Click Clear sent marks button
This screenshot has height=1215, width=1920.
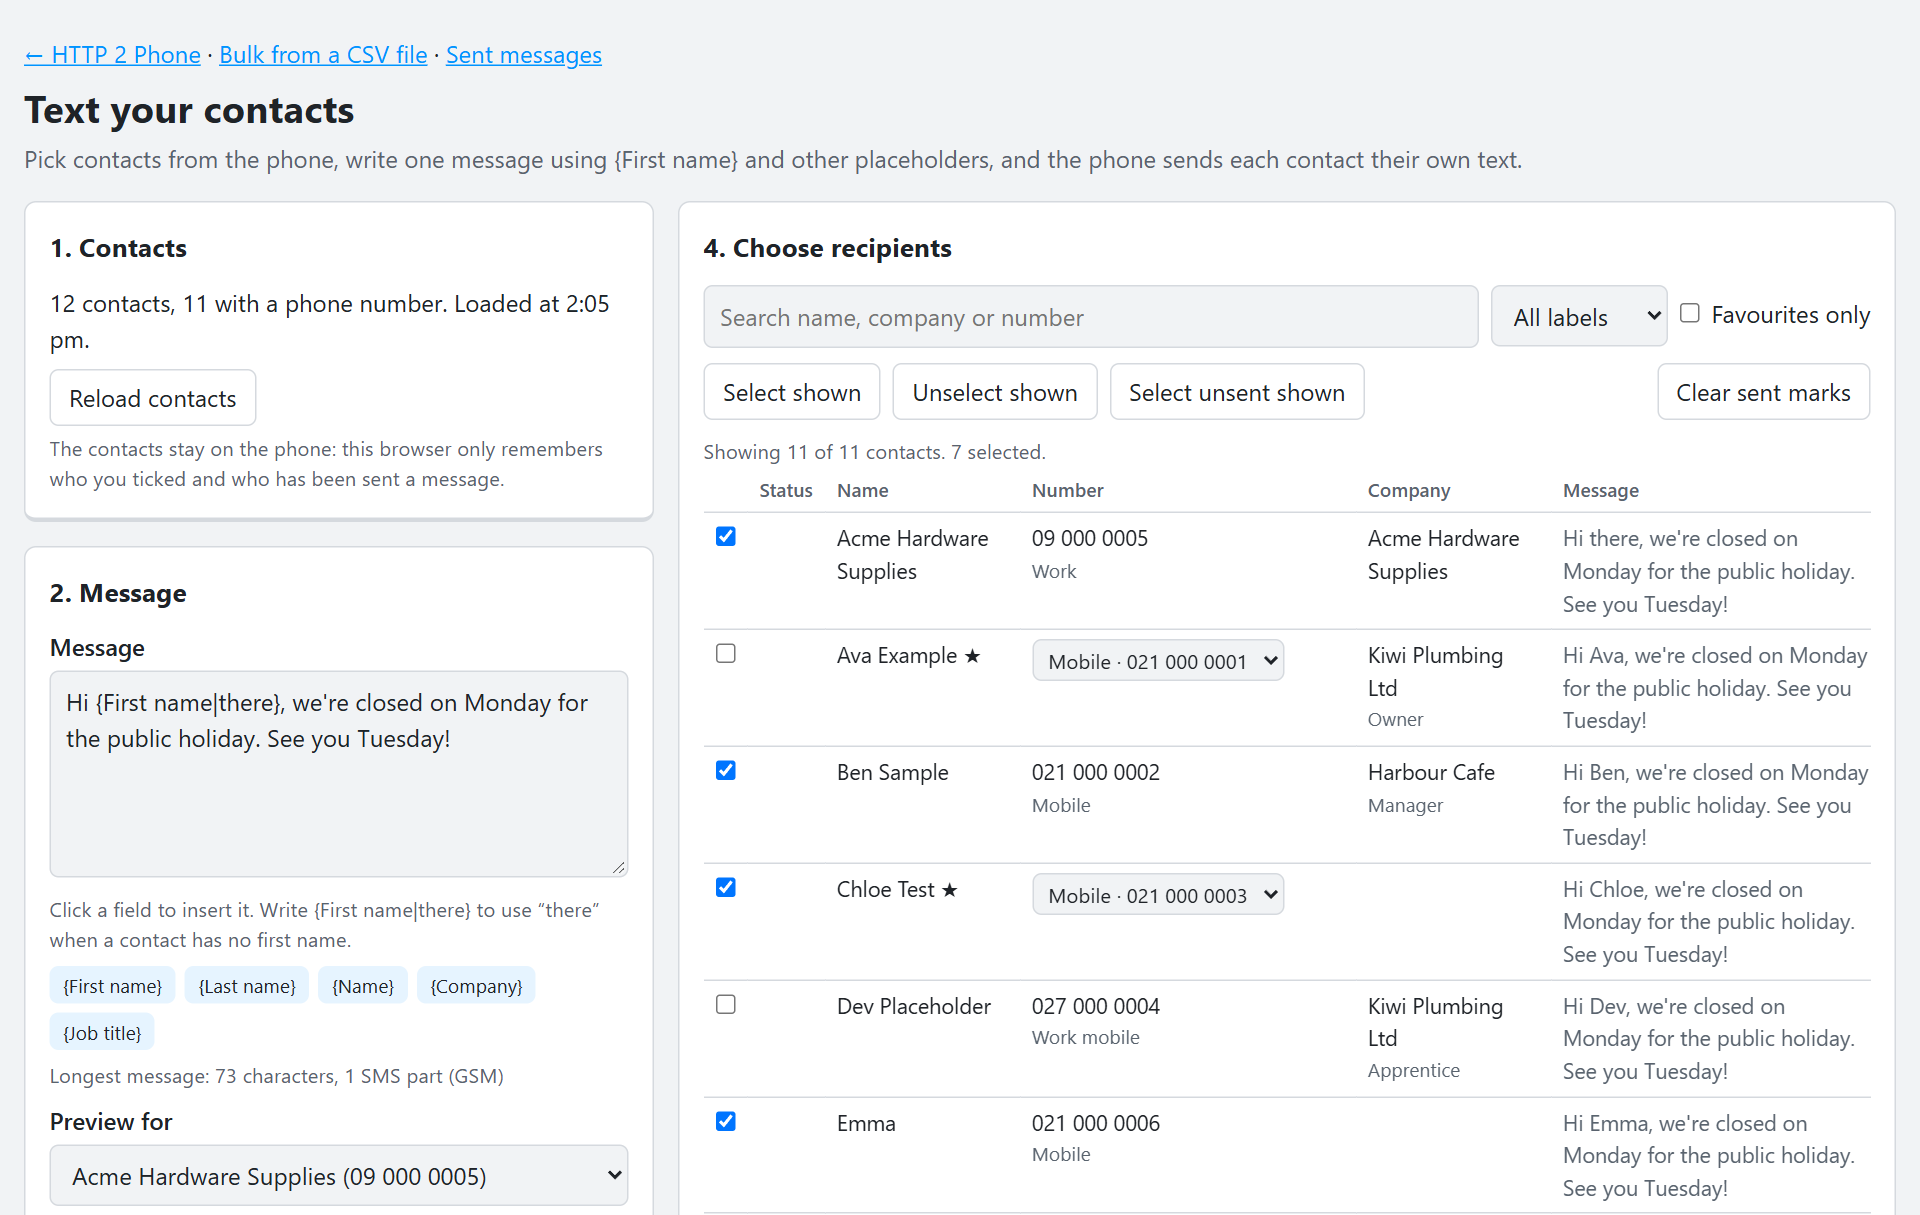point(1763,392)
